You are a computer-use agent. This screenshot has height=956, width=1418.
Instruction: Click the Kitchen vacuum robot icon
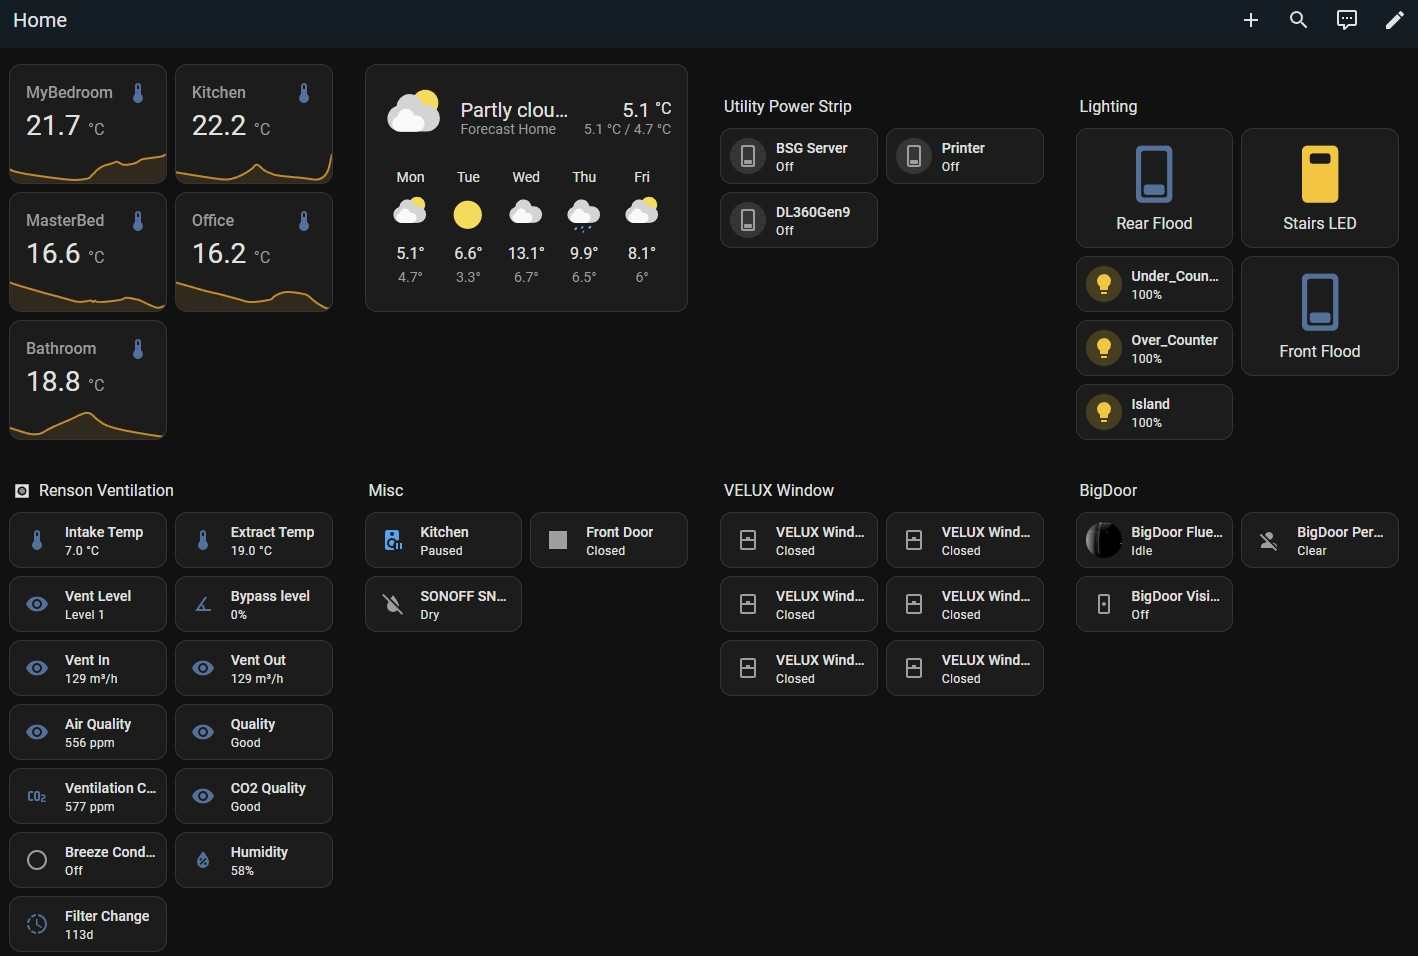(393, 541)
